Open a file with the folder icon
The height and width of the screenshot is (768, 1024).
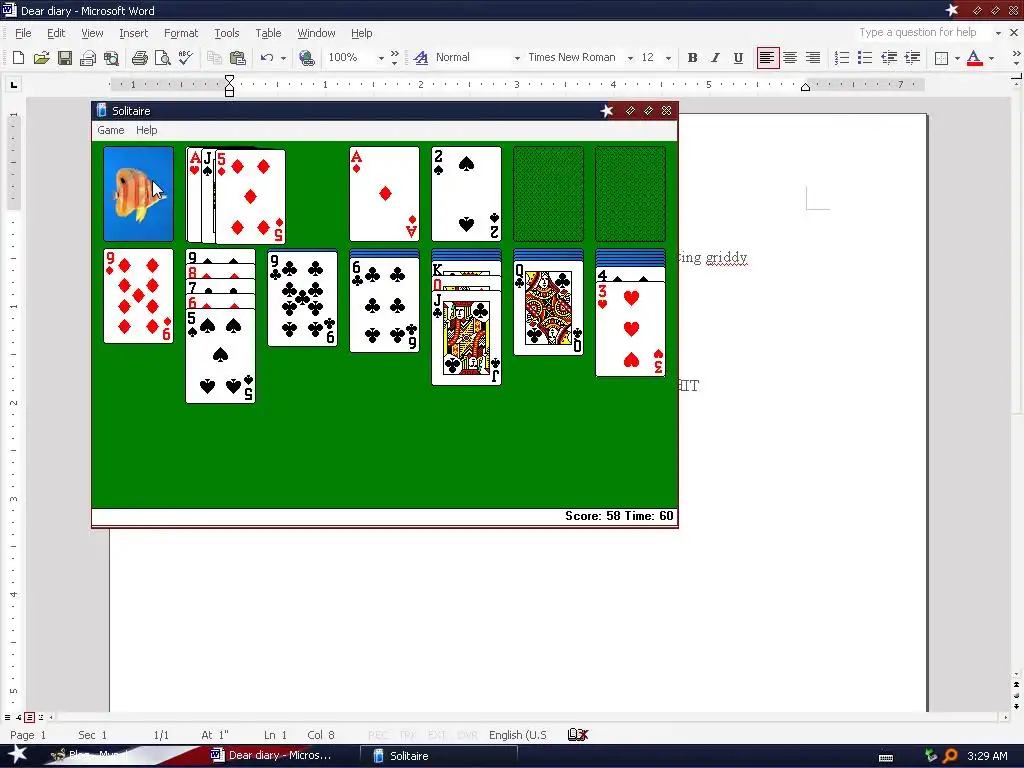(x=41, y=57)
